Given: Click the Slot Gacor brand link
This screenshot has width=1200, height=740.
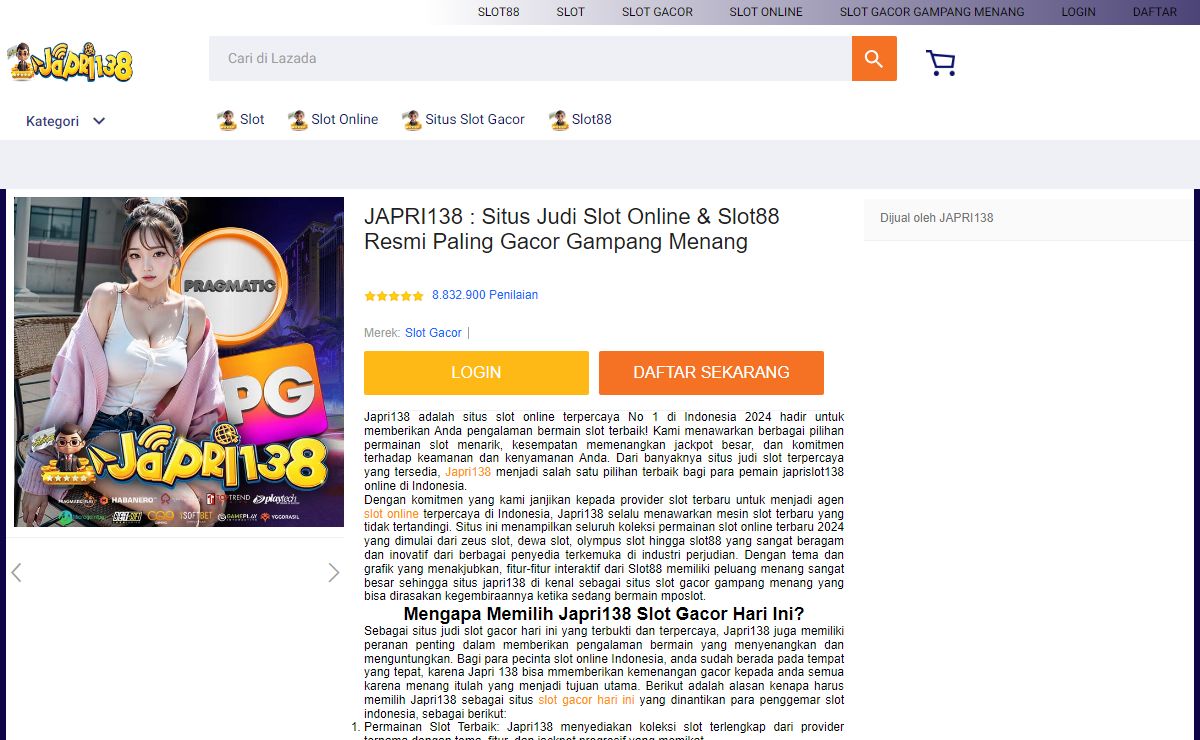Looking at the screenshot, I should [x=433, y=333].
